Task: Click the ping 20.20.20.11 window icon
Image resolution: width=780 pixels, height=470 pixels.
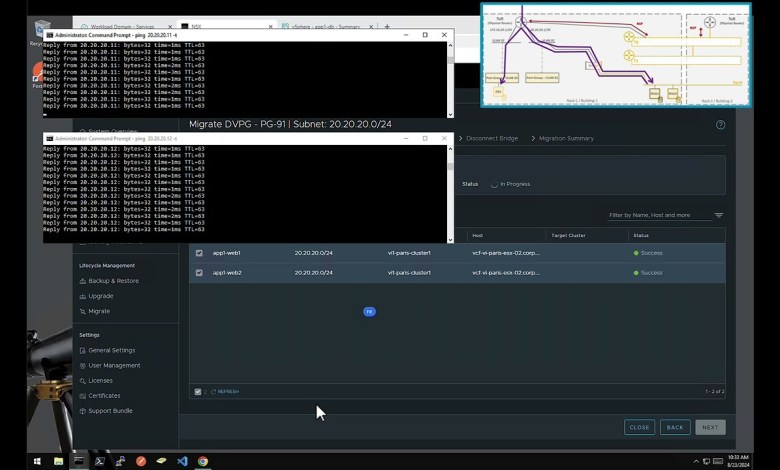Action: 49,35
